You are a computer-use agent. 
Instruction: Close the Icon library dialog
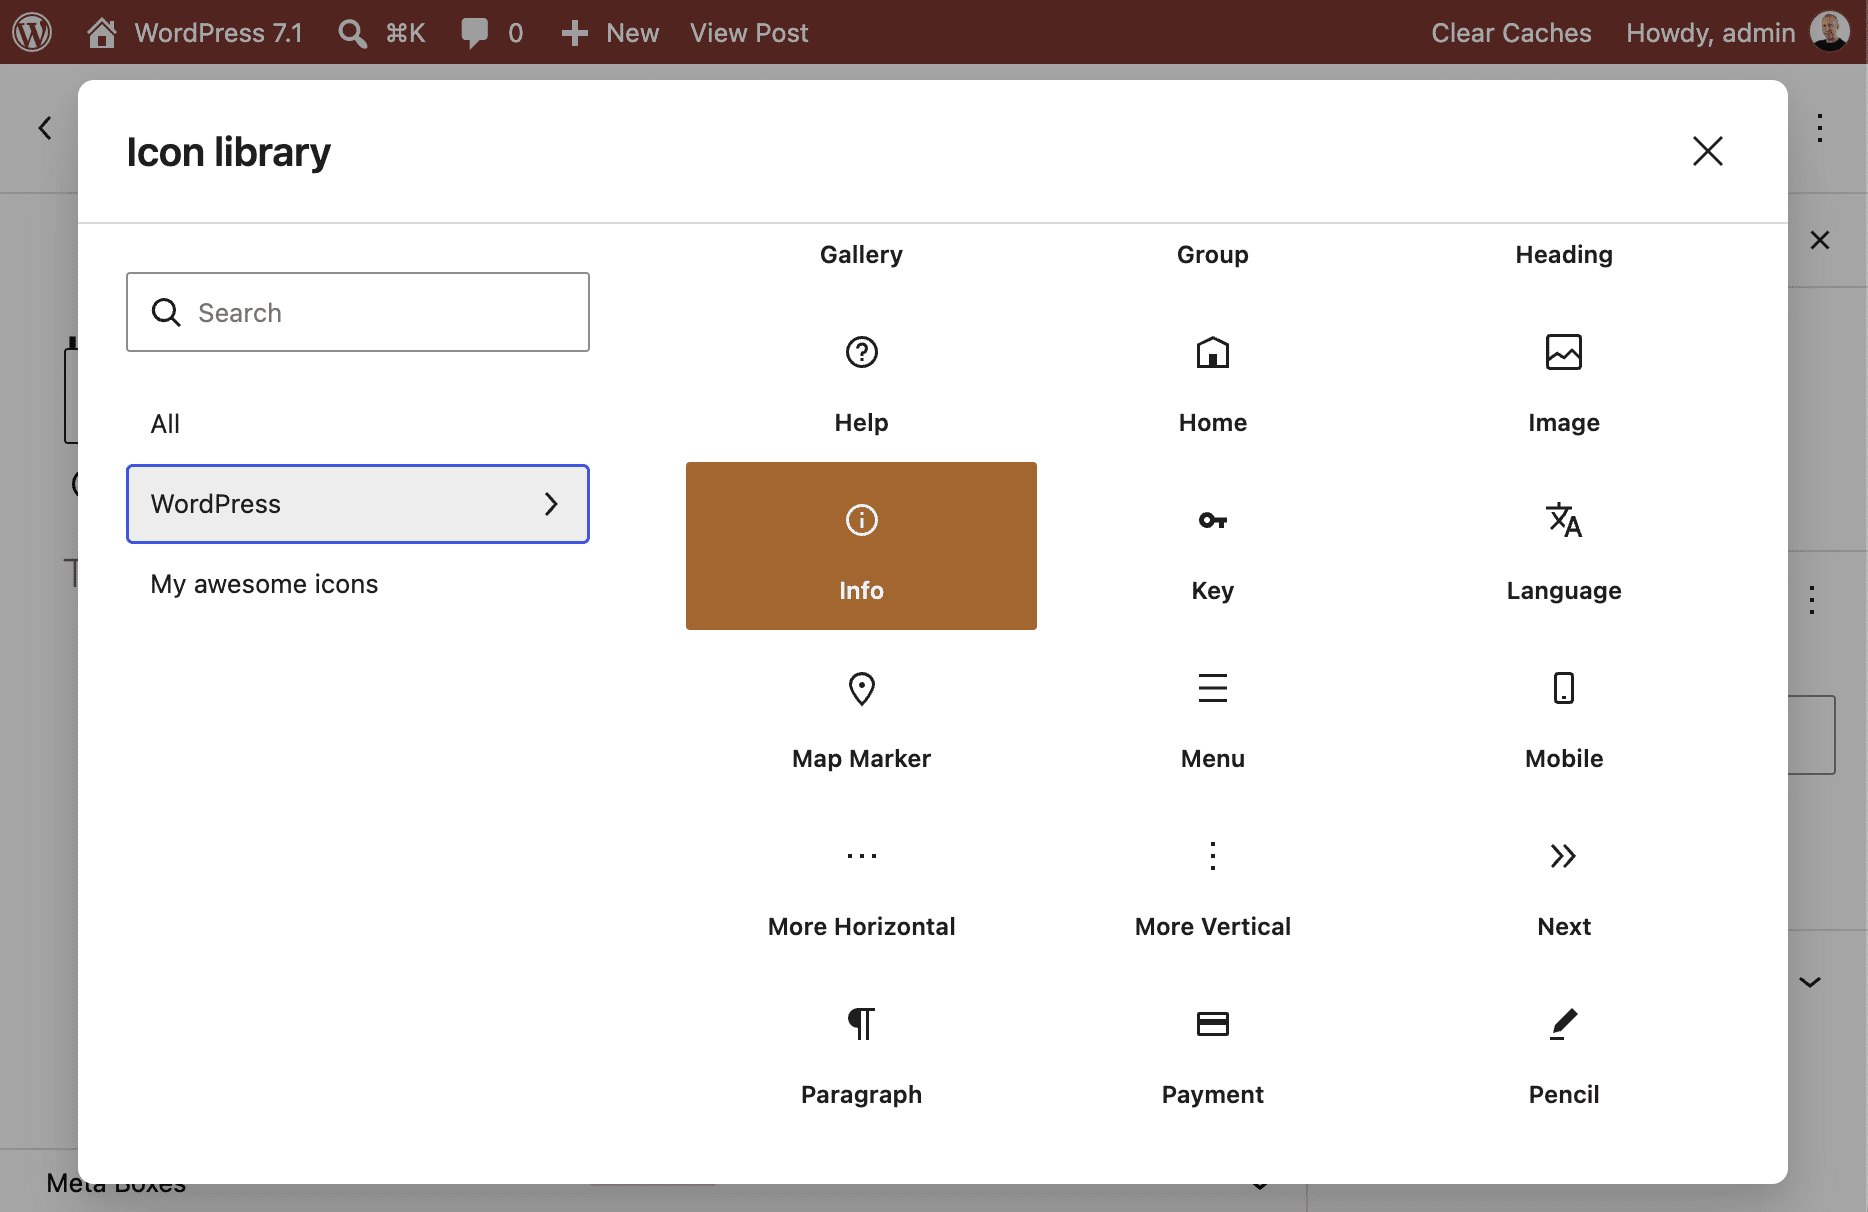pyautogui.click(x=1707, y=151)
